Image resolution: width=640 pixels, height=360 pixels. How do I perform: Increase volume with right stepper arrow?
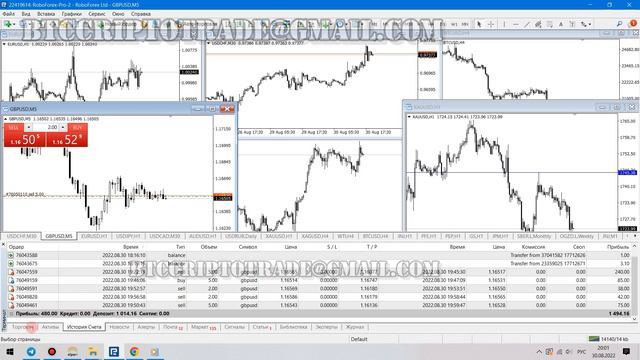click(63, 127)
